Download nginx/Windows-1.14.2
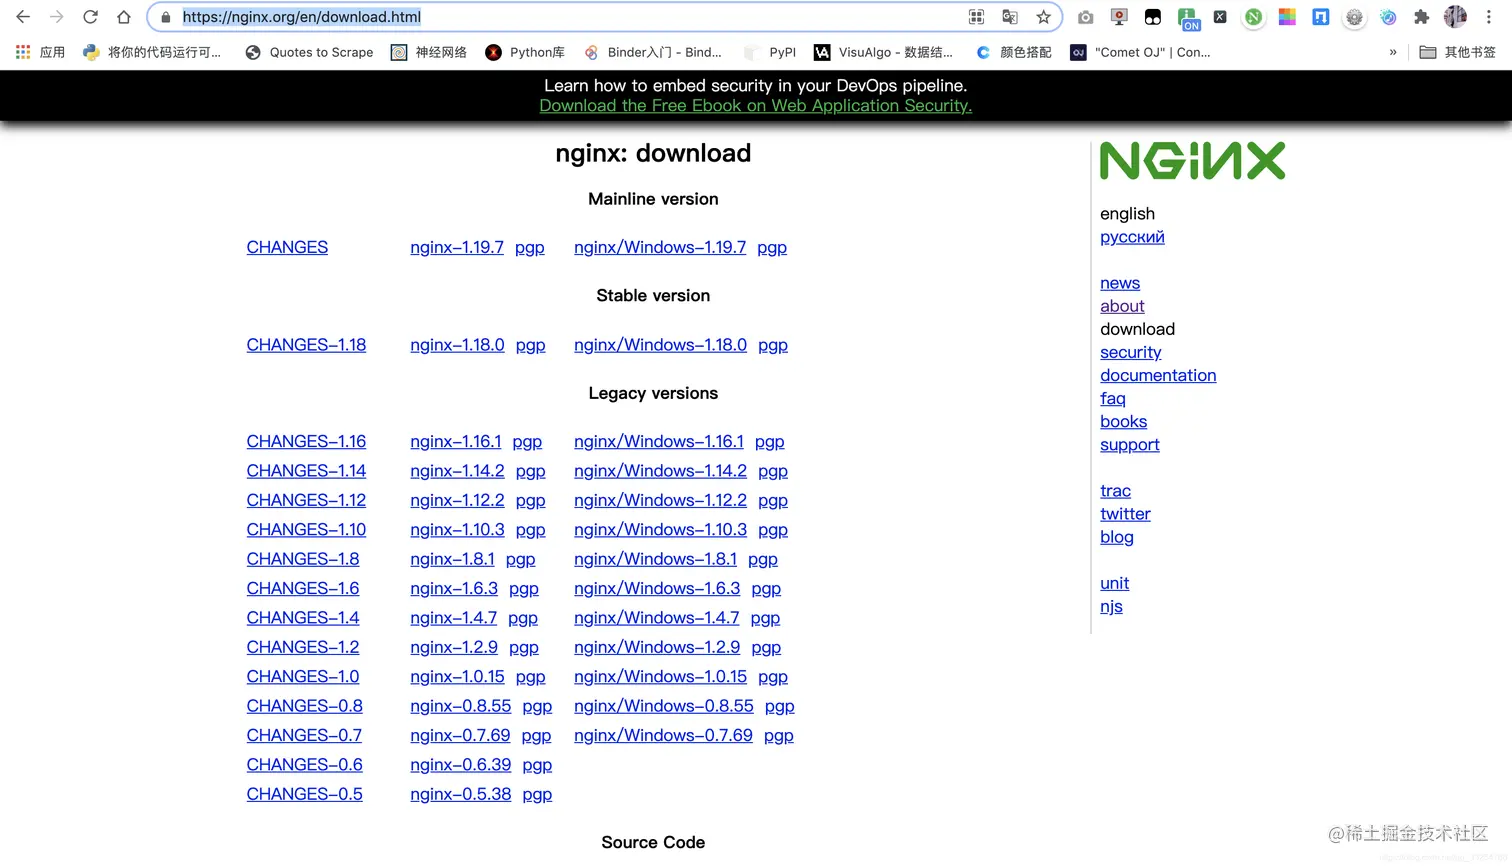 (x=660, y=471)
